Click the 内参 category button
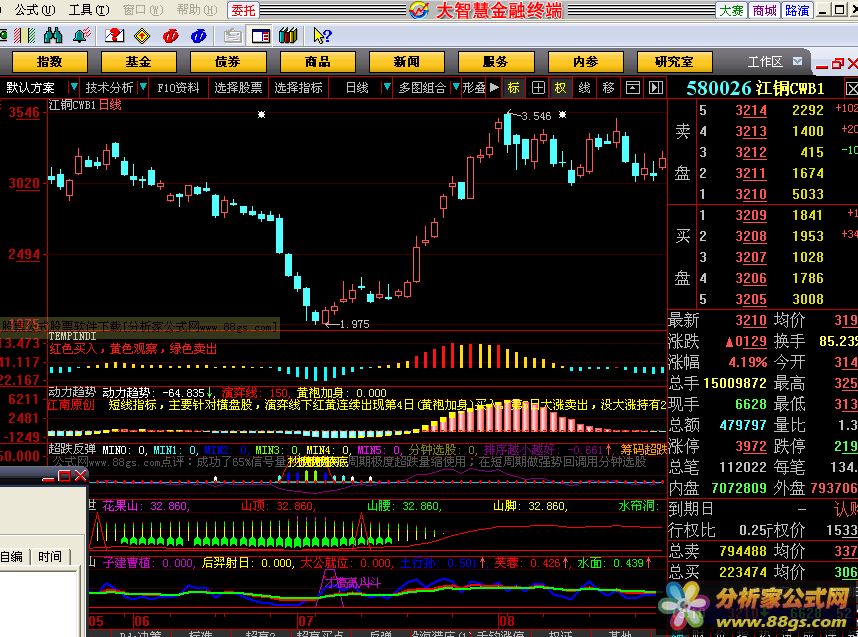The width and height of the screenshot is (858, 637). (585, 62)
